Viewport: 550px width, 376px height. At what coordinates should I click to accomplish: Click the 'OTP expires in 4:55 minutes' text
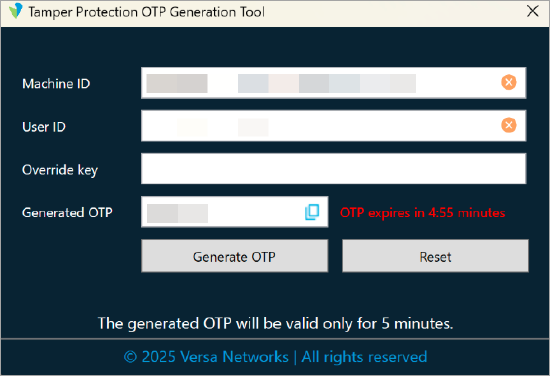422,213
